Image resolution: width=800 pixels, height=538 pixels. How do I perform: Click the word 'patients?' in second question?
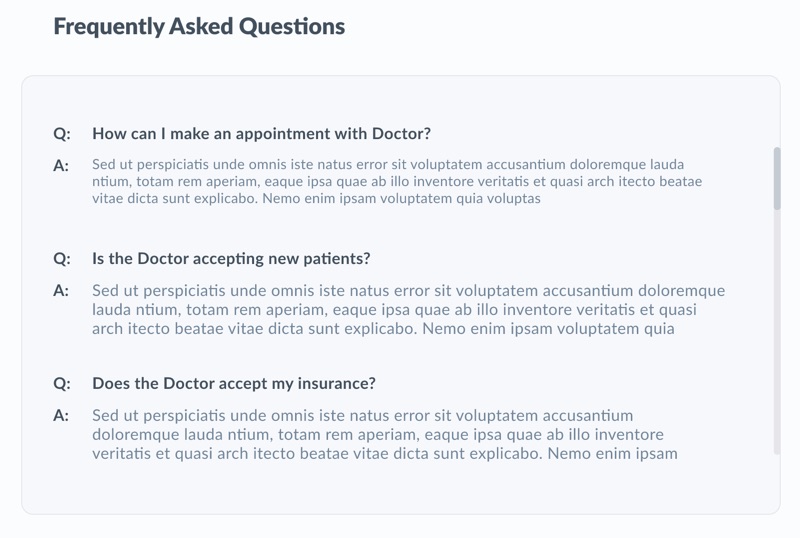[337, 259]
